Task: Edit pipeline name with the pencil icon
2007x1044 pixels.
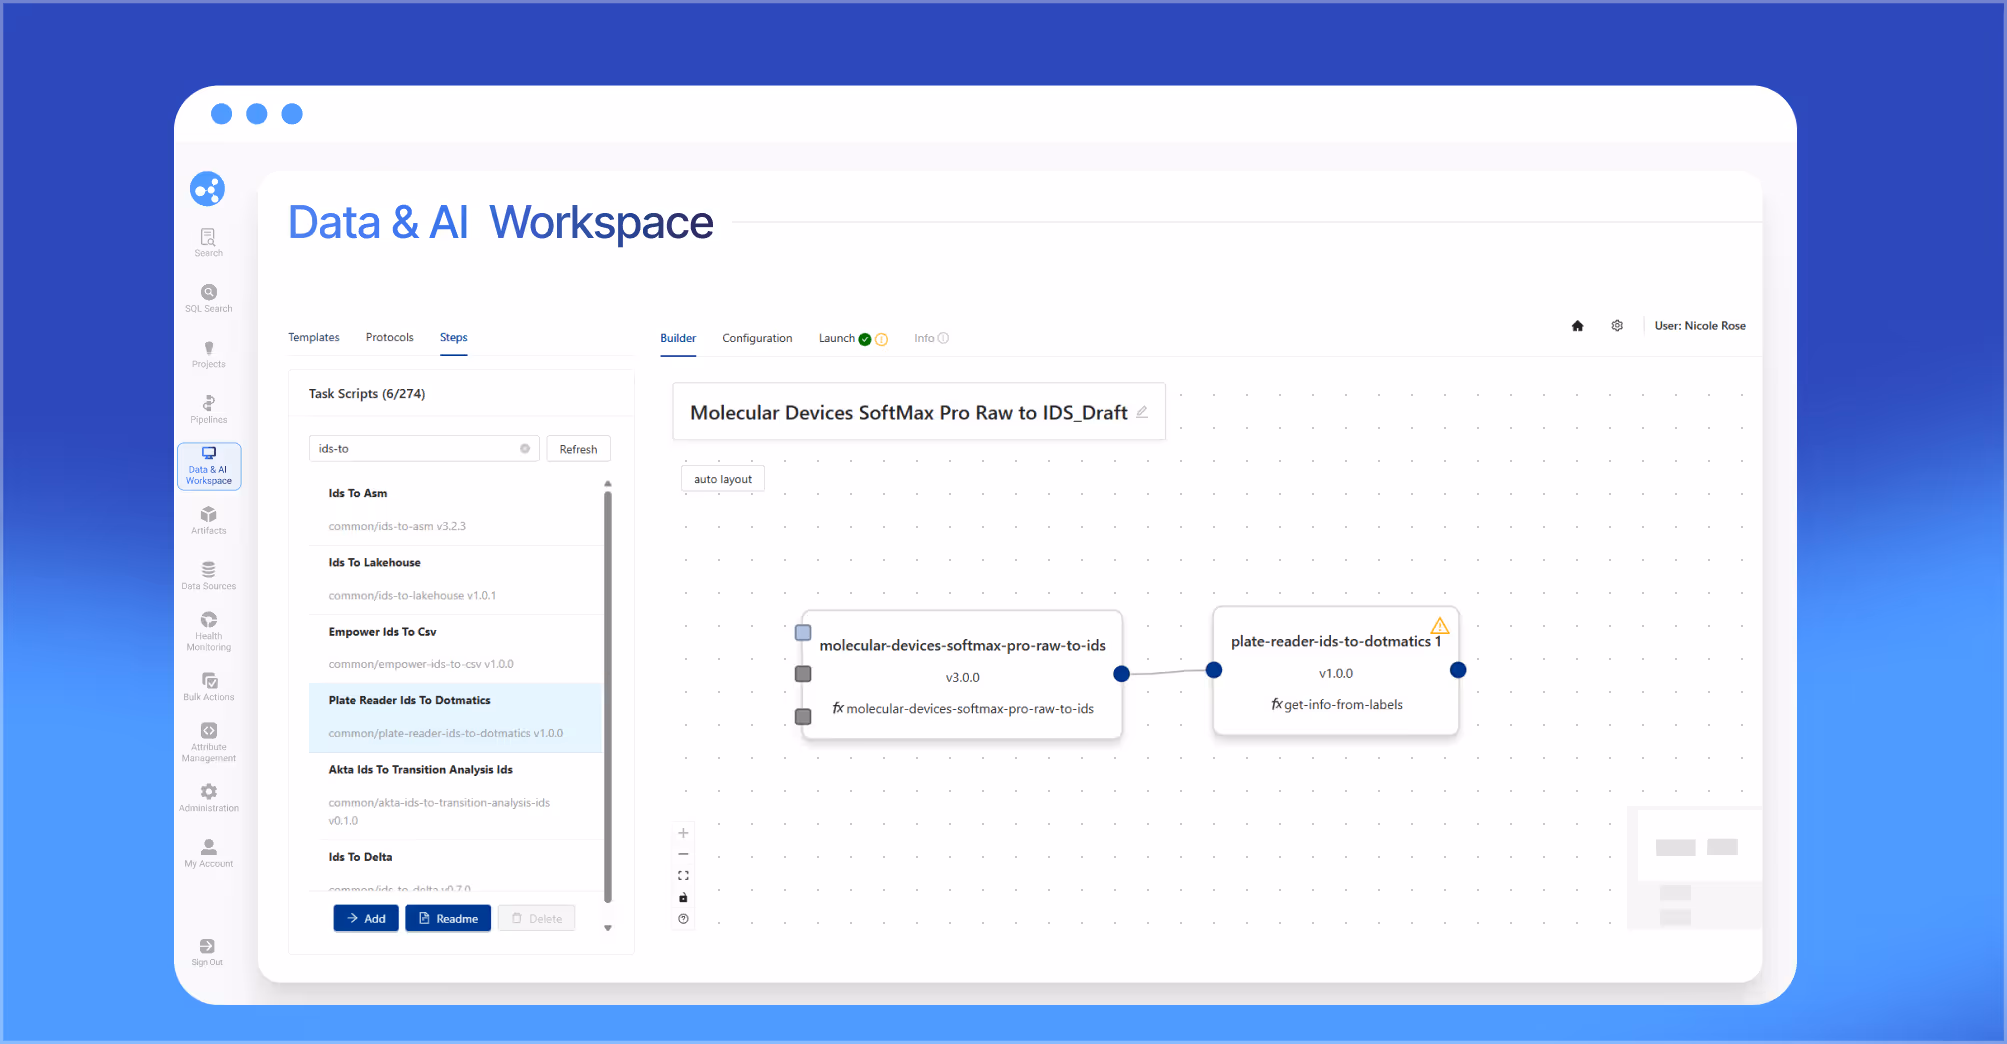Action: click(1142, 412)
